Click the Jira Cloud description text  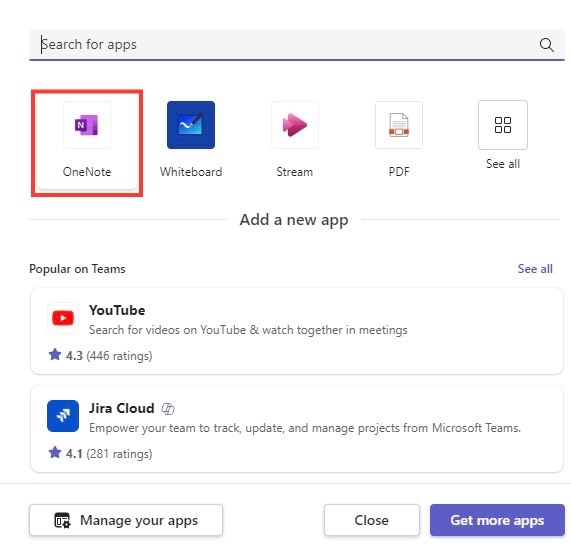pyautogui.click(x=305, y=428)
